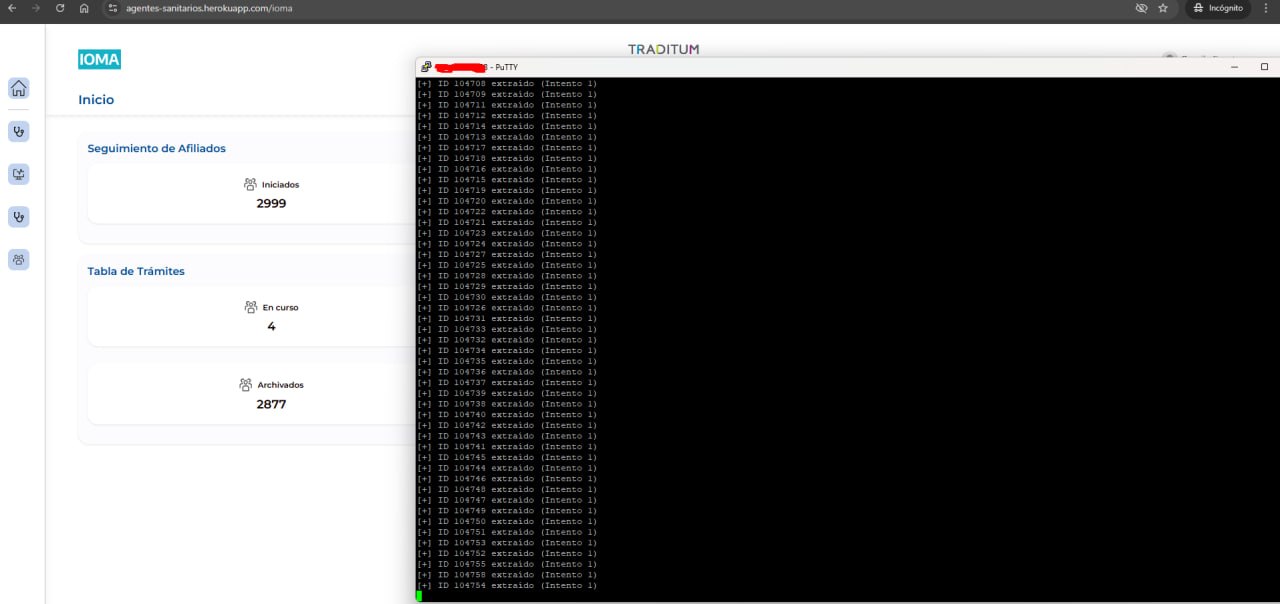Click the PuTTY line for ID 104754
The width and height of the screenshot is (1280, 604).
[507, 585]
